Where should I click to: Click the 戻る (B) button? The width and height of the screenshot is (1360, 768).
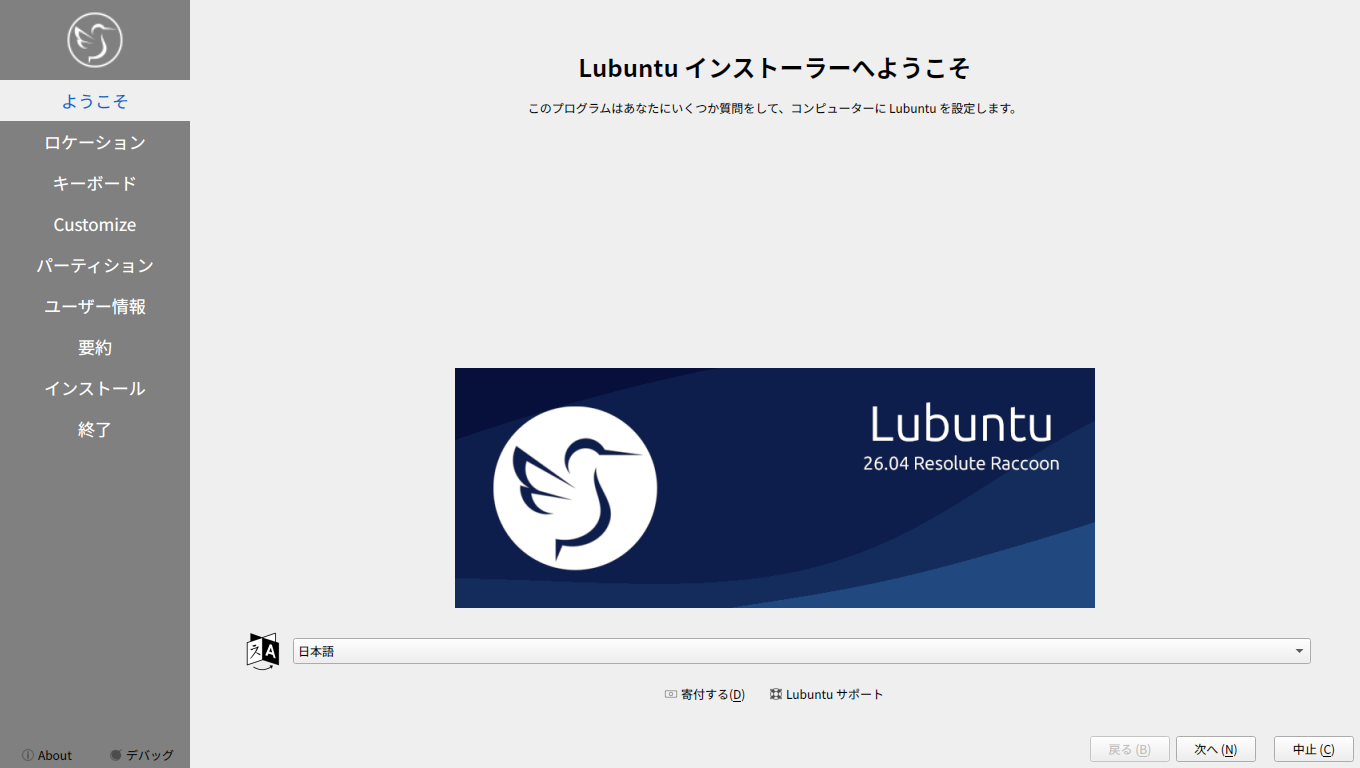coord(1130,749)
